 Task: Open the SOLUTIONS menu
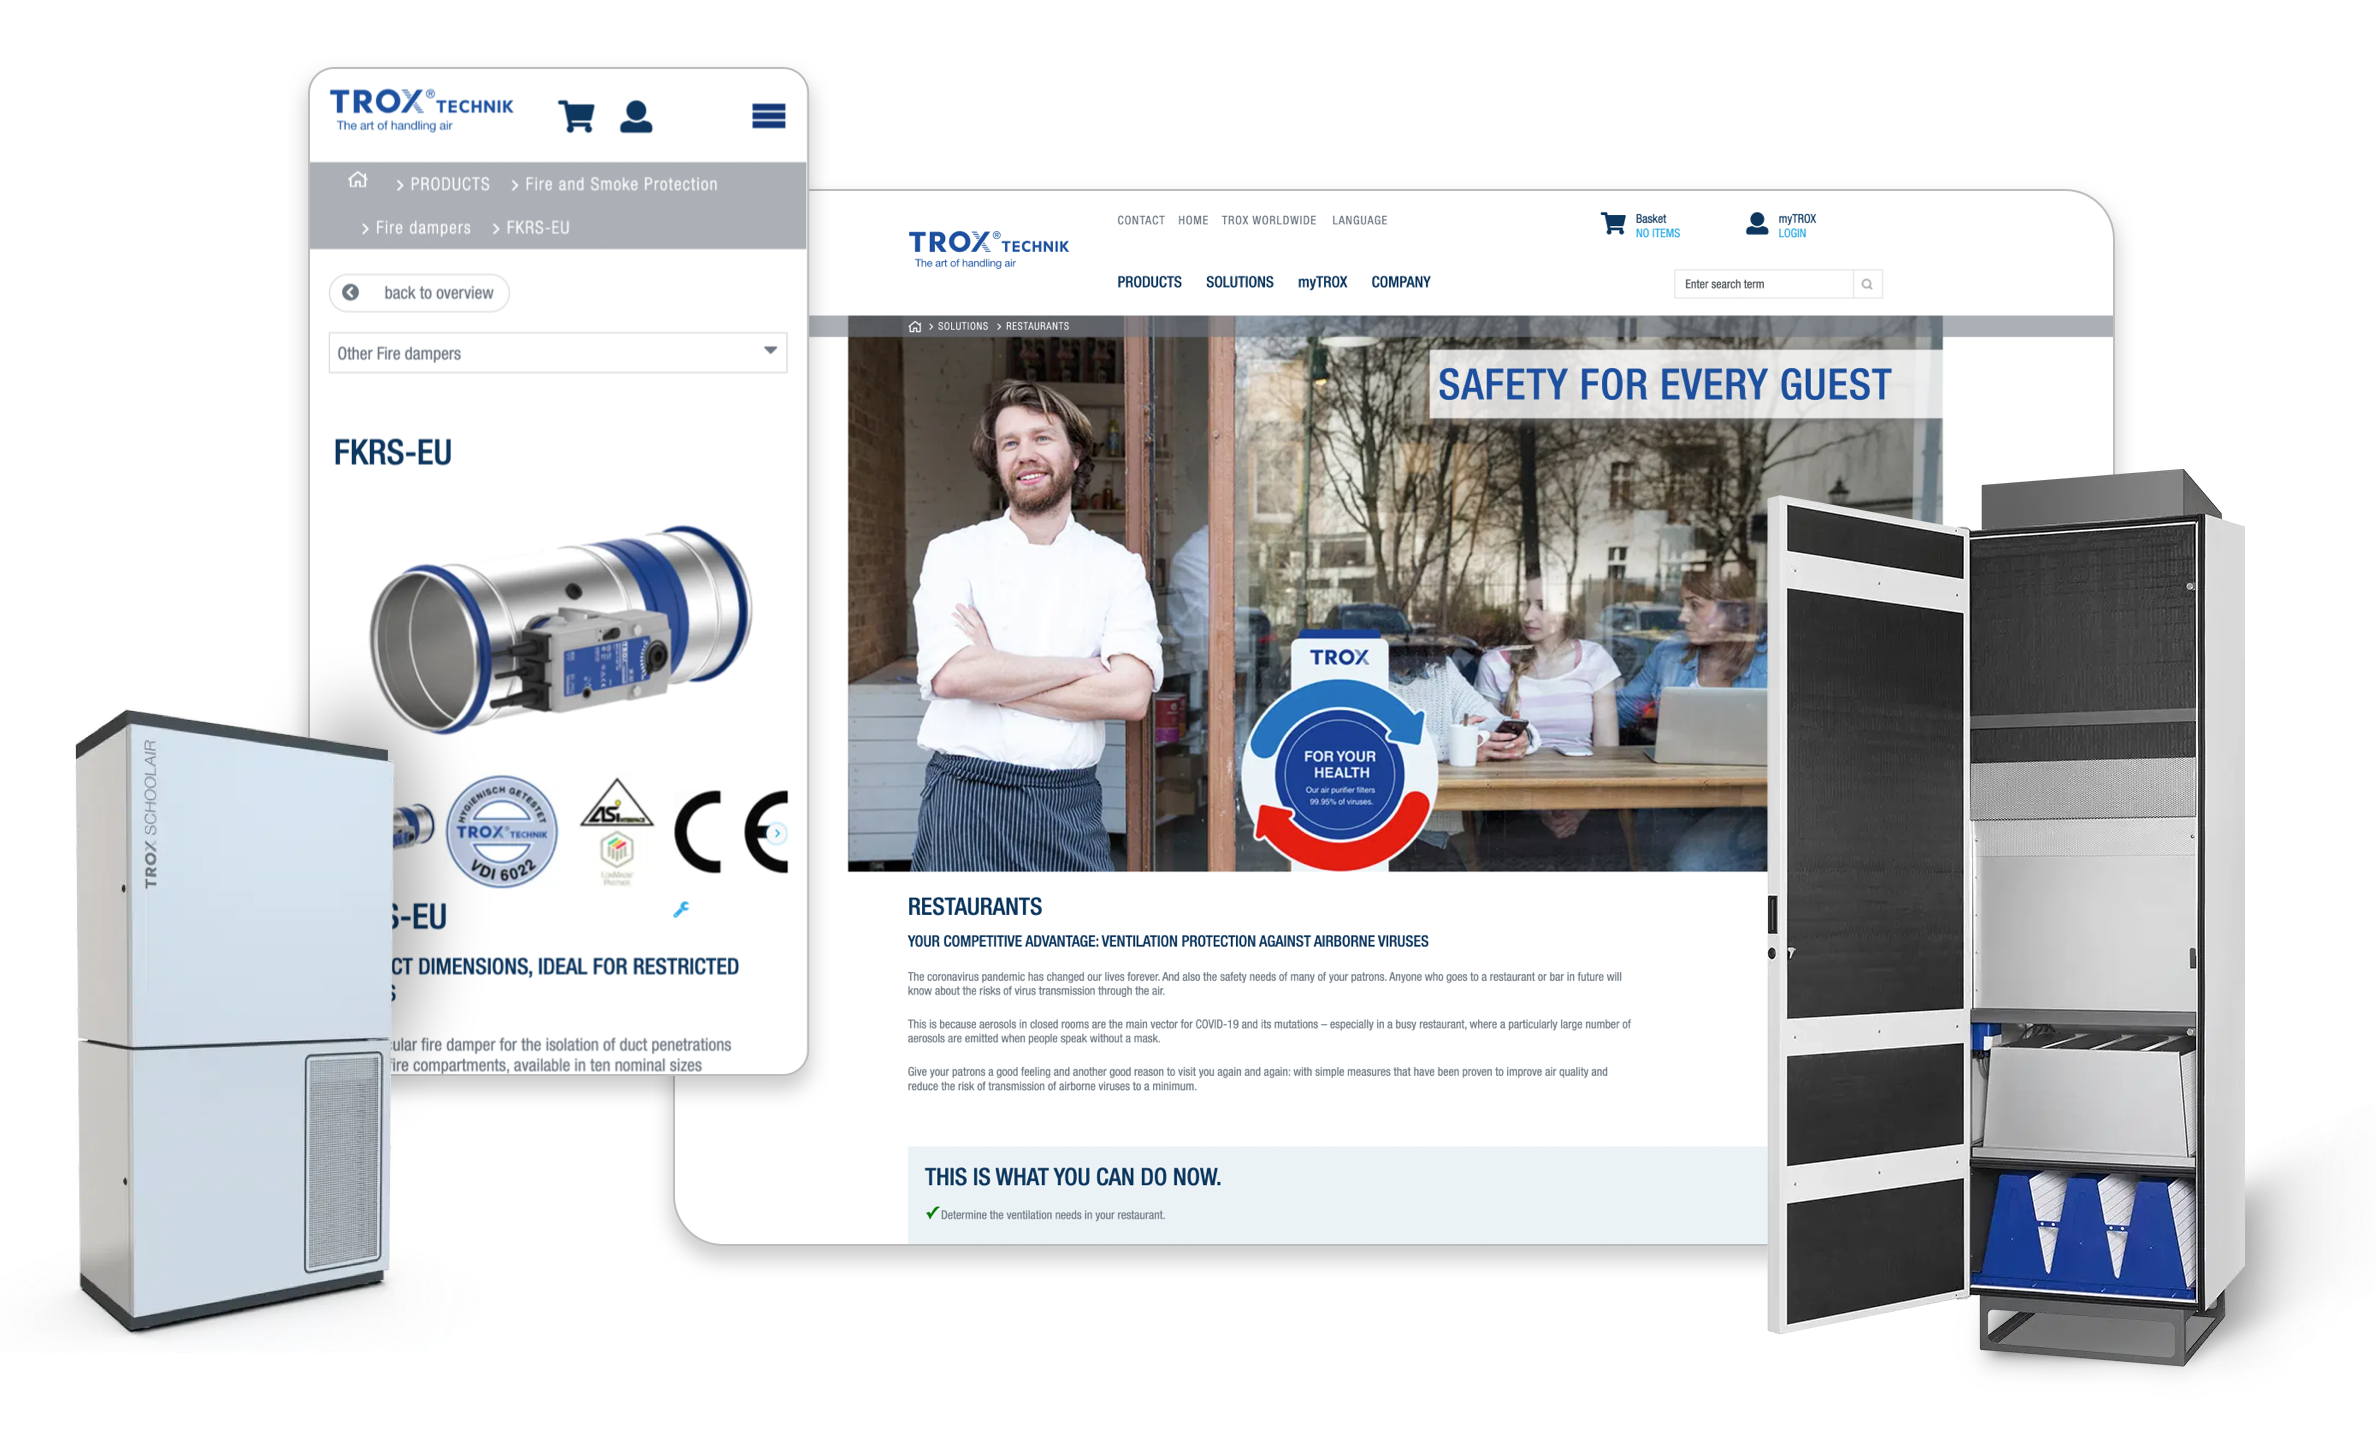click(x=1239, y=283)
